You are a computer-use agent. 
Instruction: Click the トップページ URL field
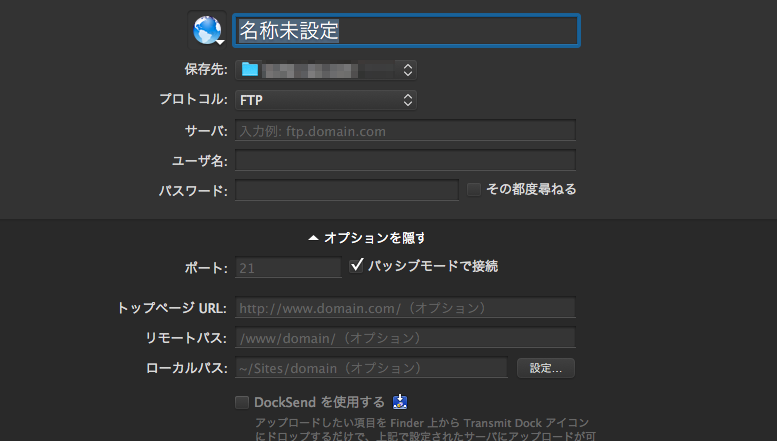click(x=405, y=308)
